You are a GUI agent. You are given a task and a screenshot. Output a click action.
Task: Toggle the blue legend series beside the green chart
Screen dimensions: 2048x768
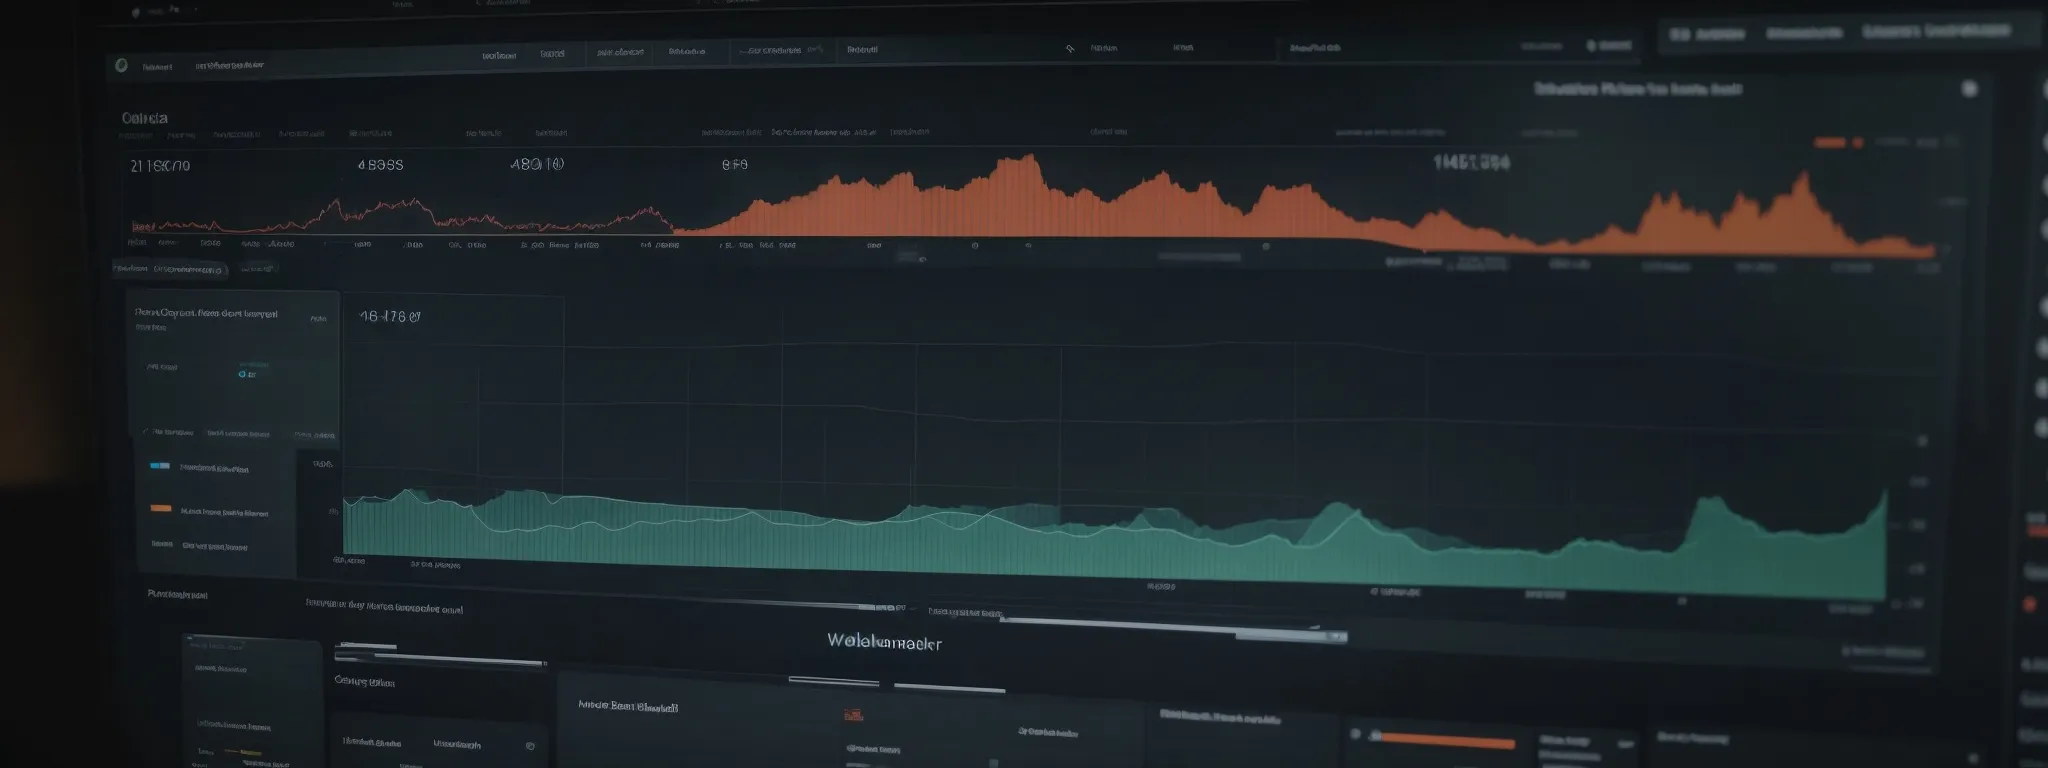pos(160,467)
